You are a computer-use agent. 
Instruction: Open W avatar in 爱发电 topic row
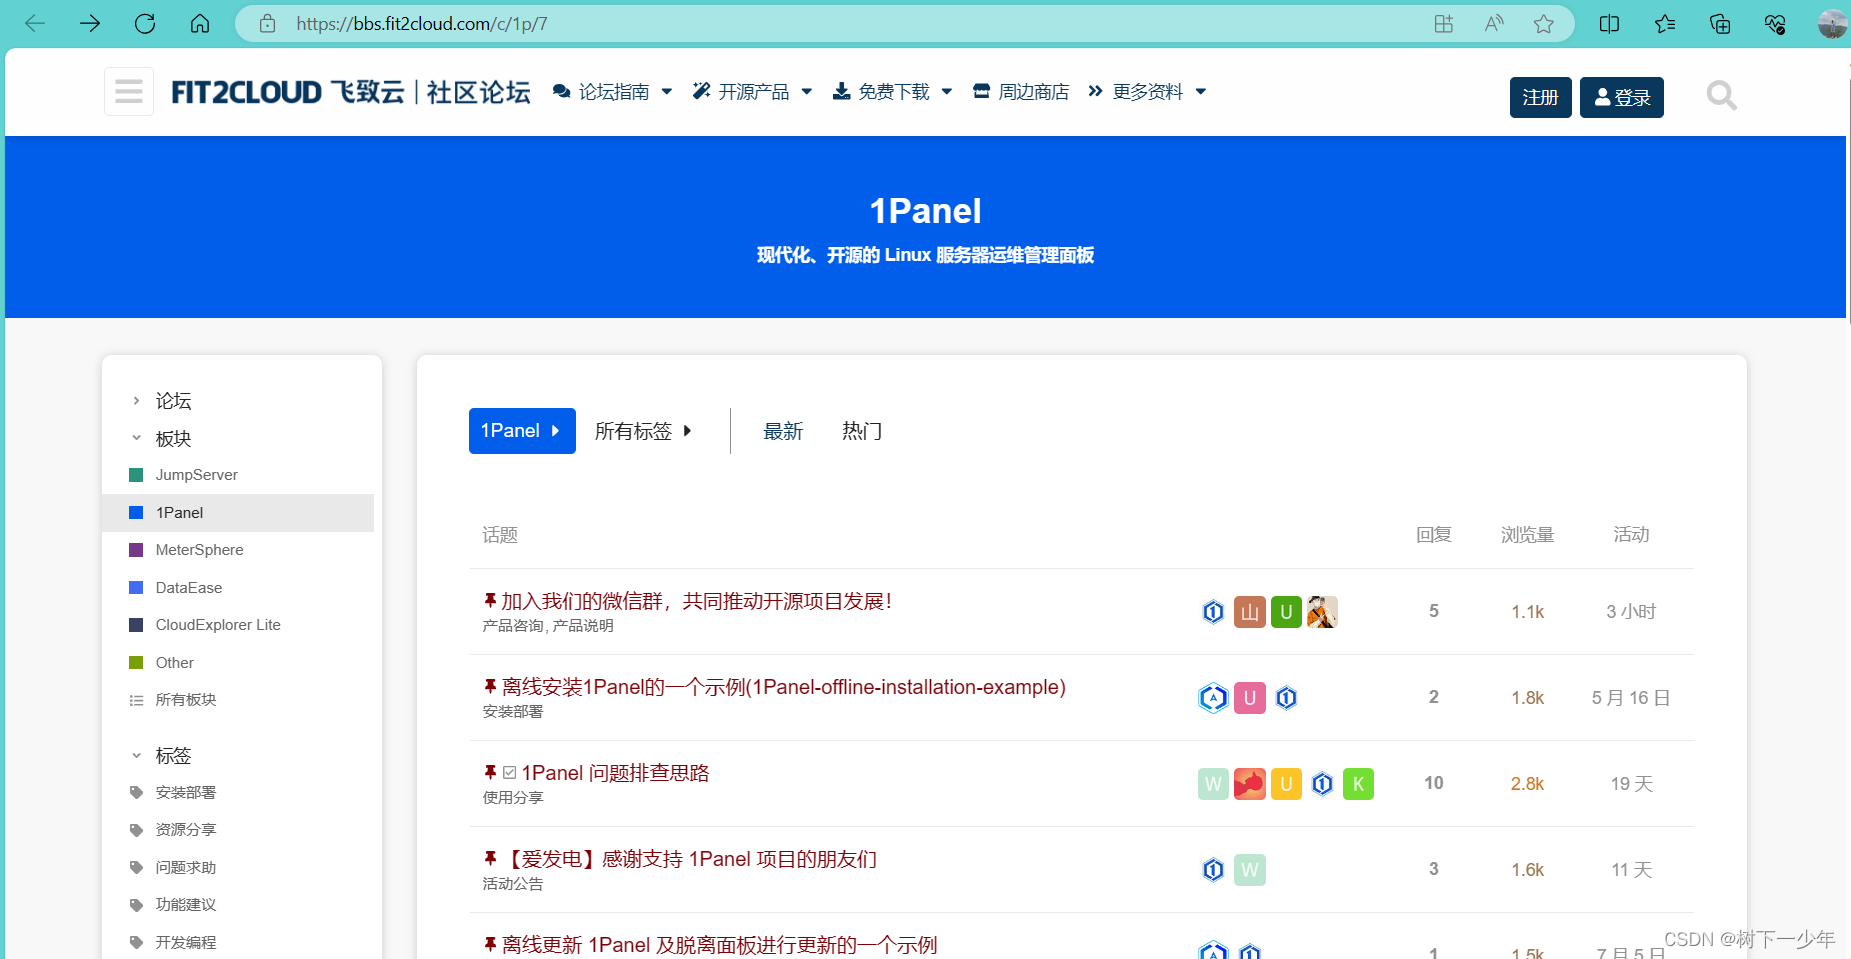point(1250,870)
